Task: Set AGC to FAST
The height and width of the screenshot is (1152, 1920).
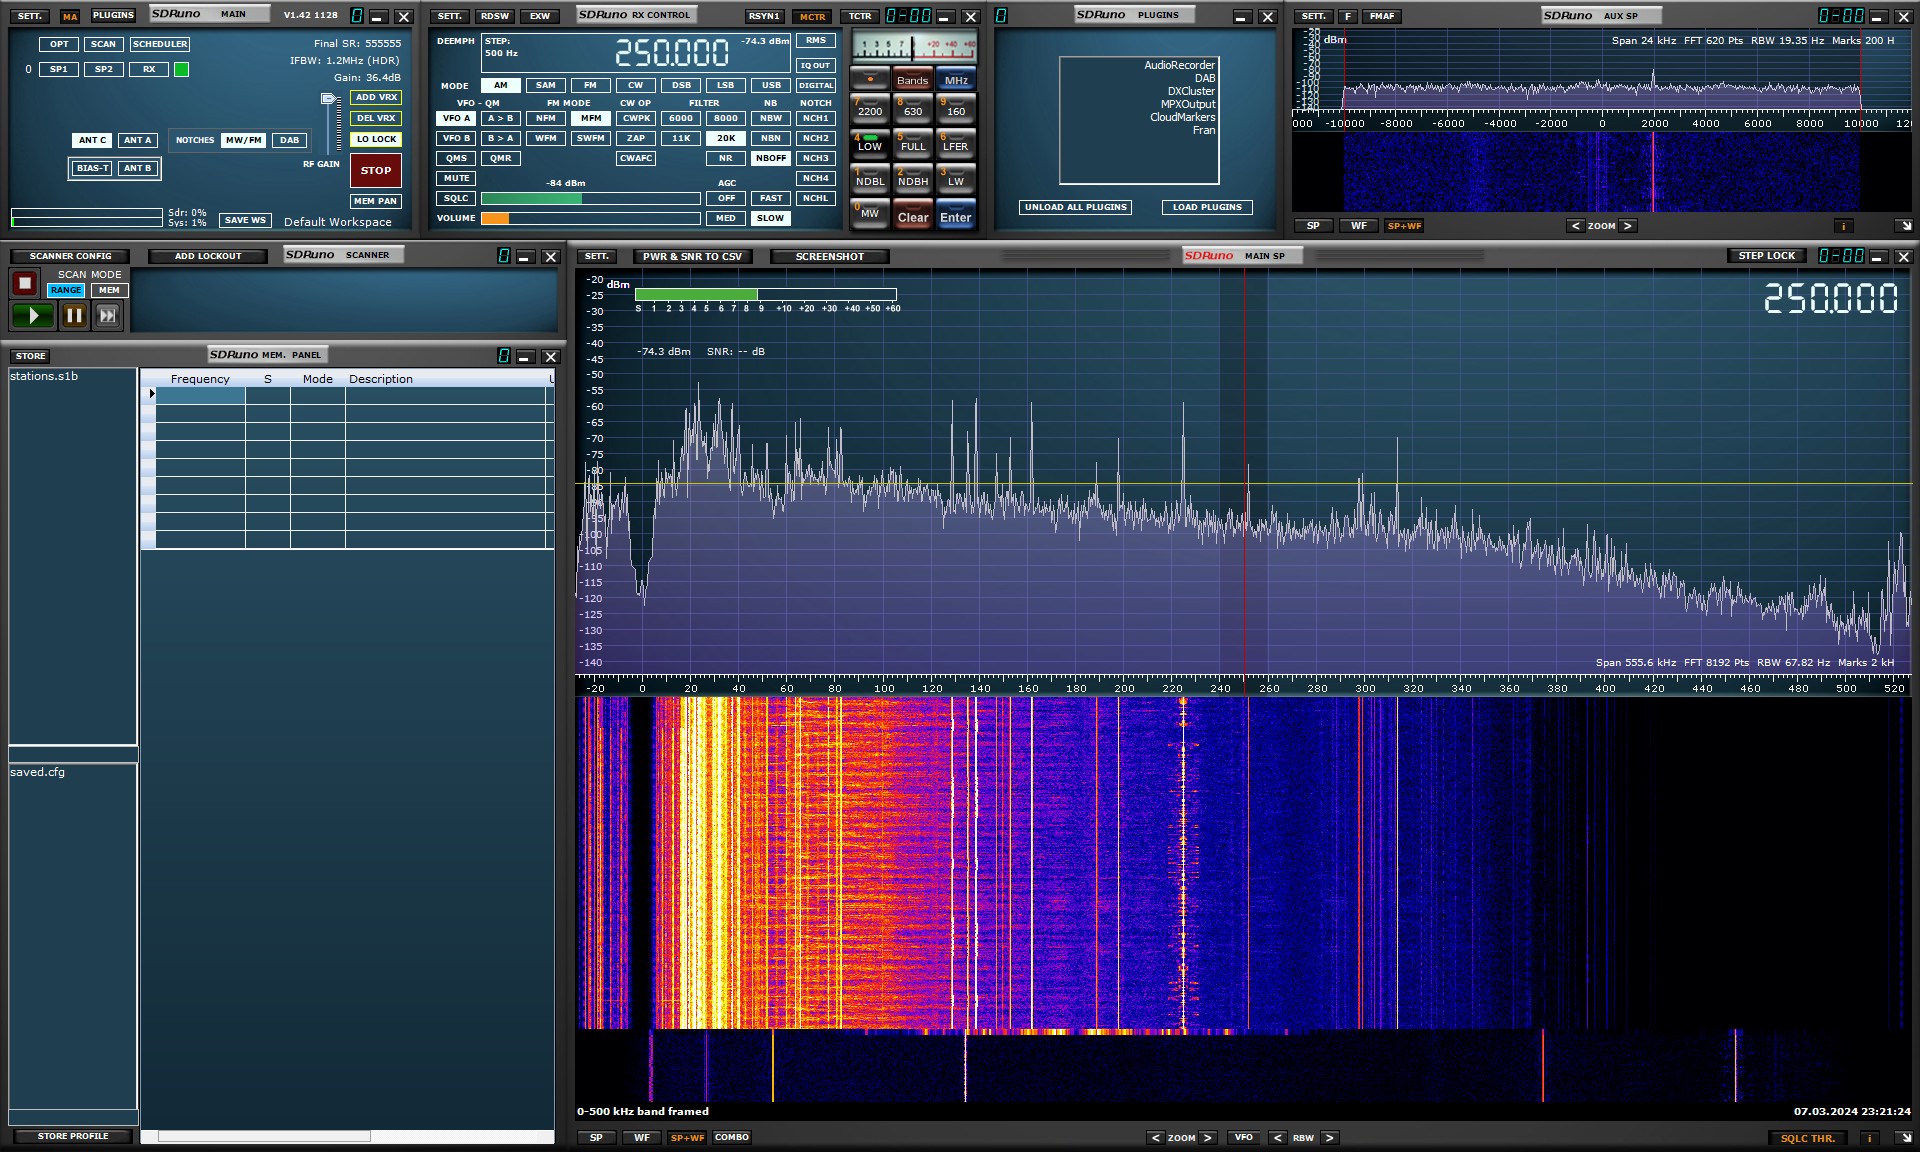Action: (771, 198)
